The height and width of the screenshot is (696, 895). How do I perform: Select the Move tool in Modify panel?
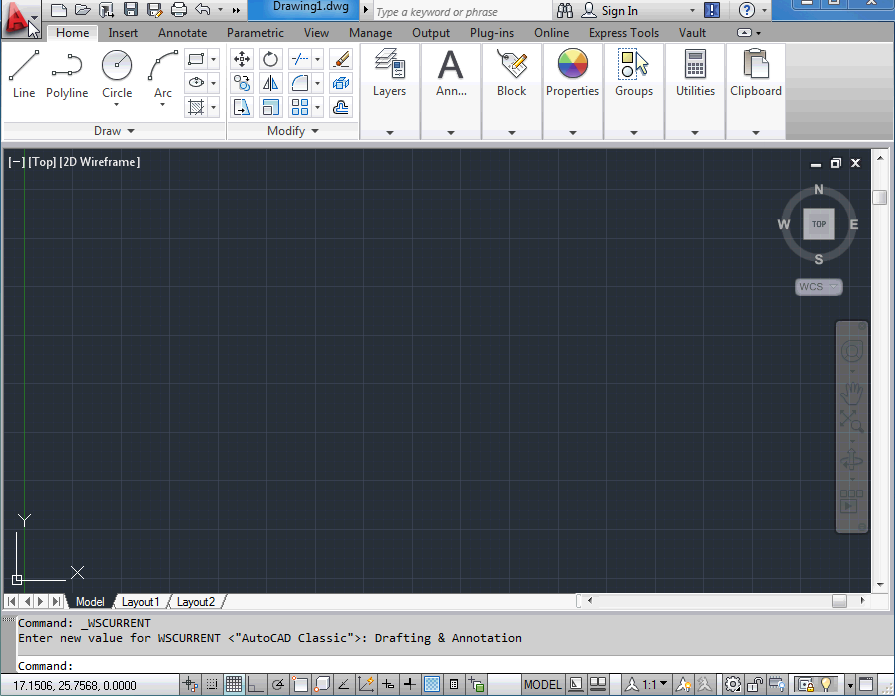click(x=241, y=59)
